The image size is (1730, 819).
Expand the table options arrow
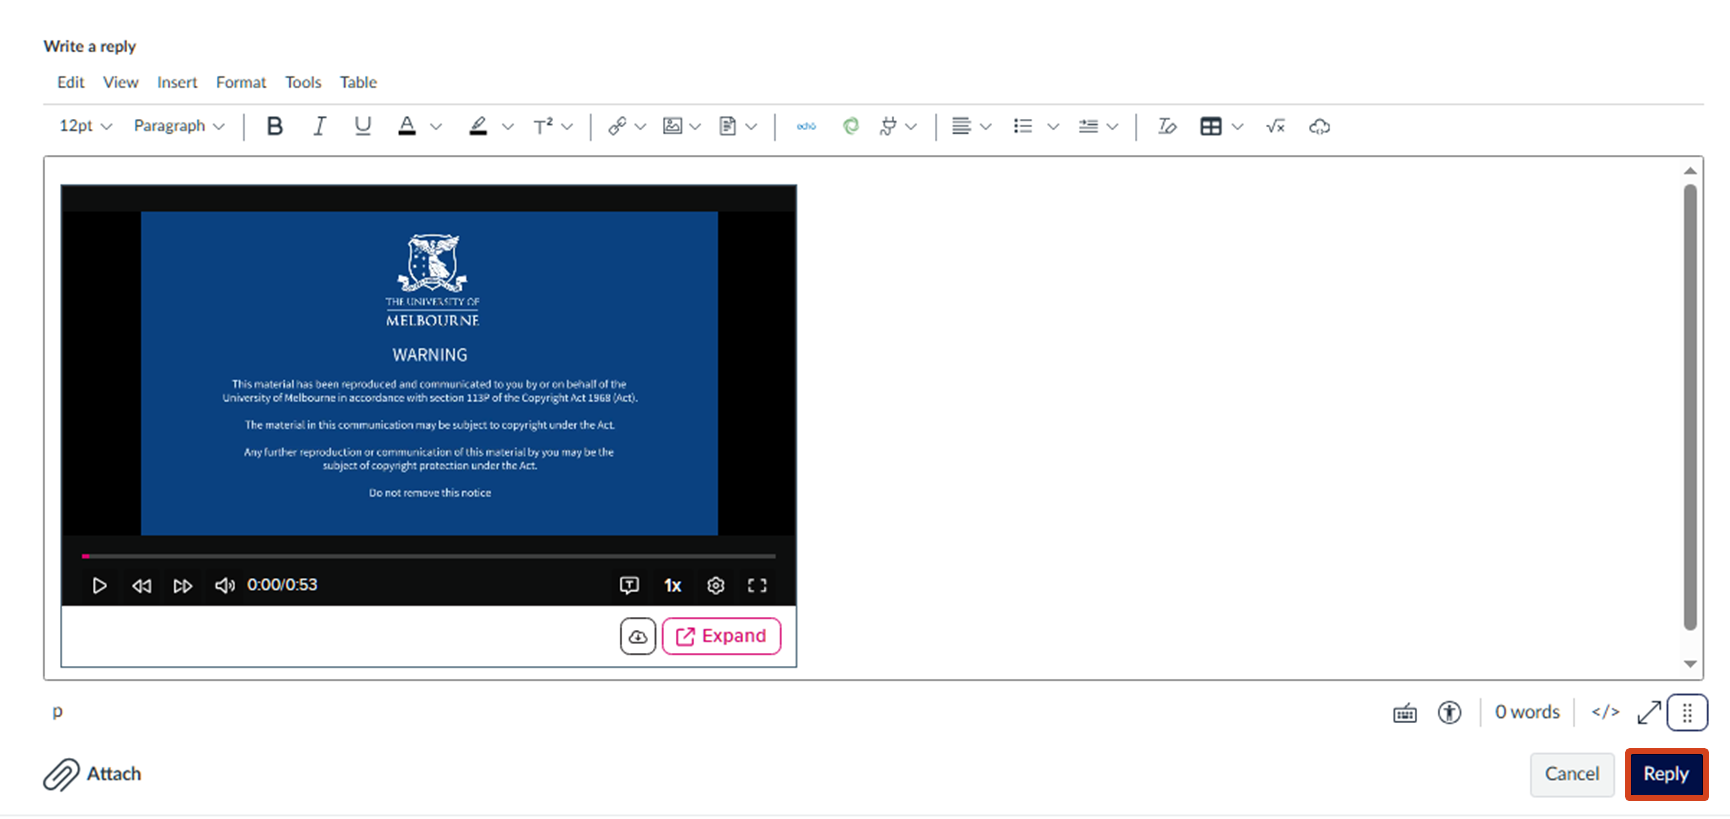point(1237,126)
